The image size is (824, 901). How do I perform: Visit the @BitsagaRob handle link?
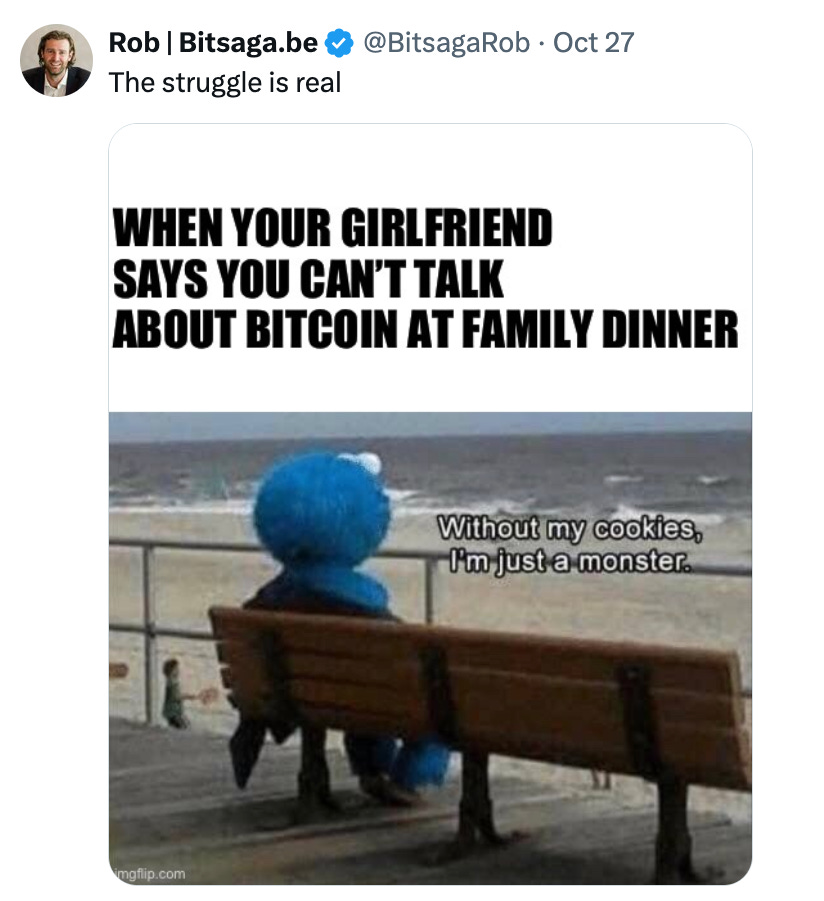446,43
